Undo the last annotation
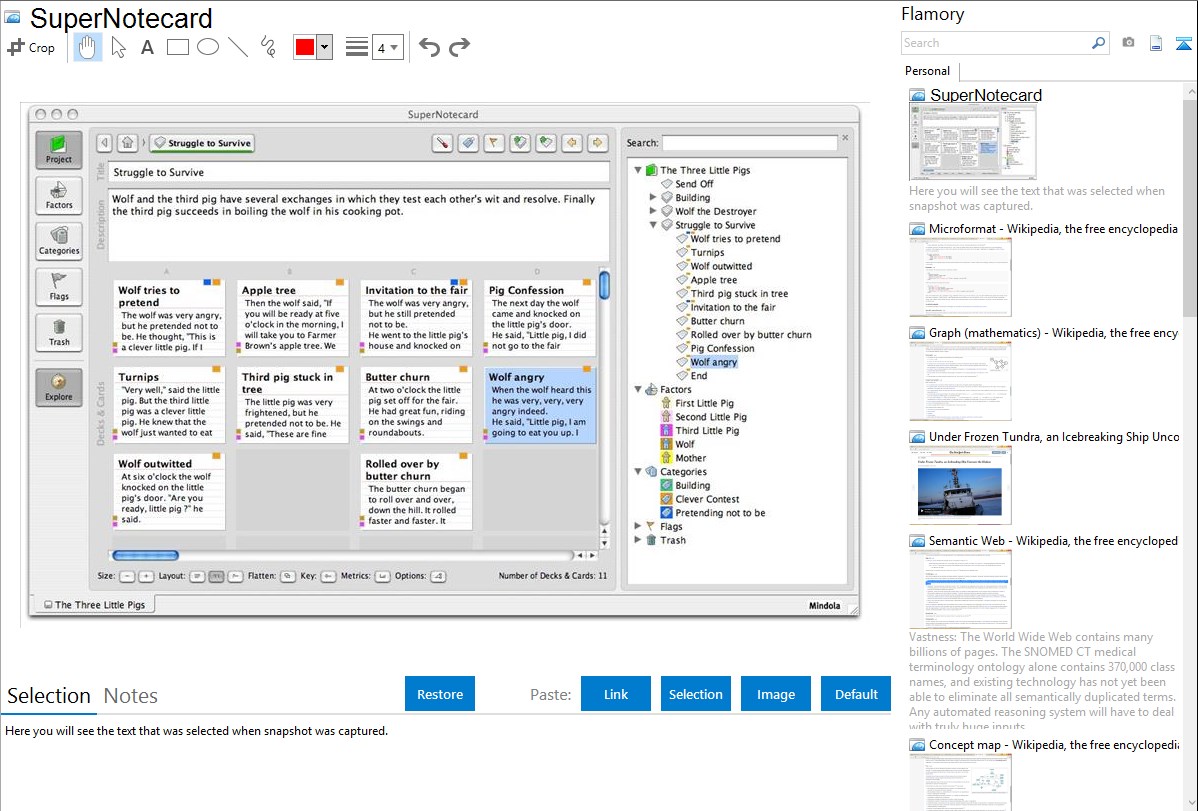The width and height of the screenshot is (1198, 811). pos(429,47)
